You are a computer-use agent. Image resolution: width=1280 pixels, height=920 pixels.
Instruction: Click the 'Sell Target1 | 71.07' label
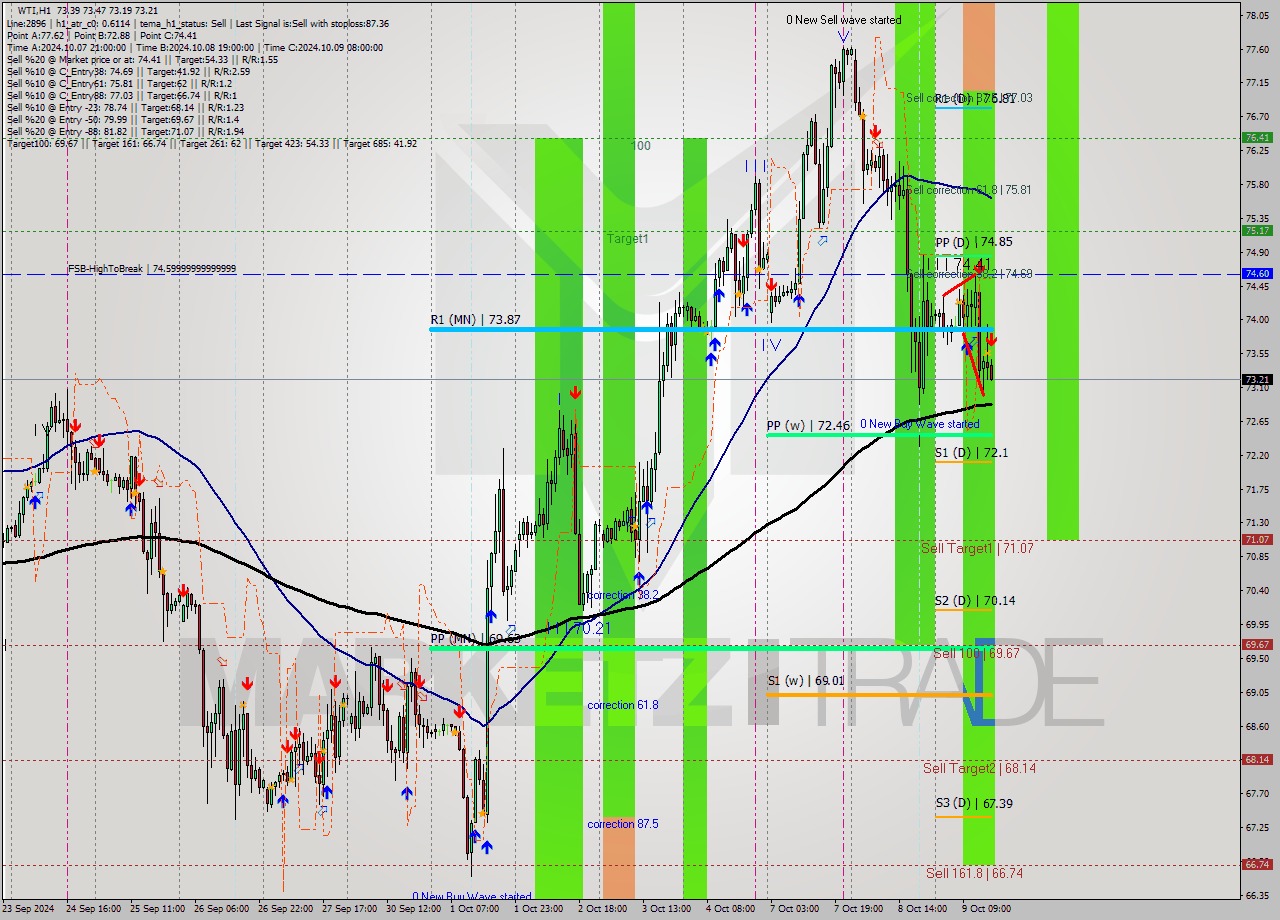click(977, 549)
